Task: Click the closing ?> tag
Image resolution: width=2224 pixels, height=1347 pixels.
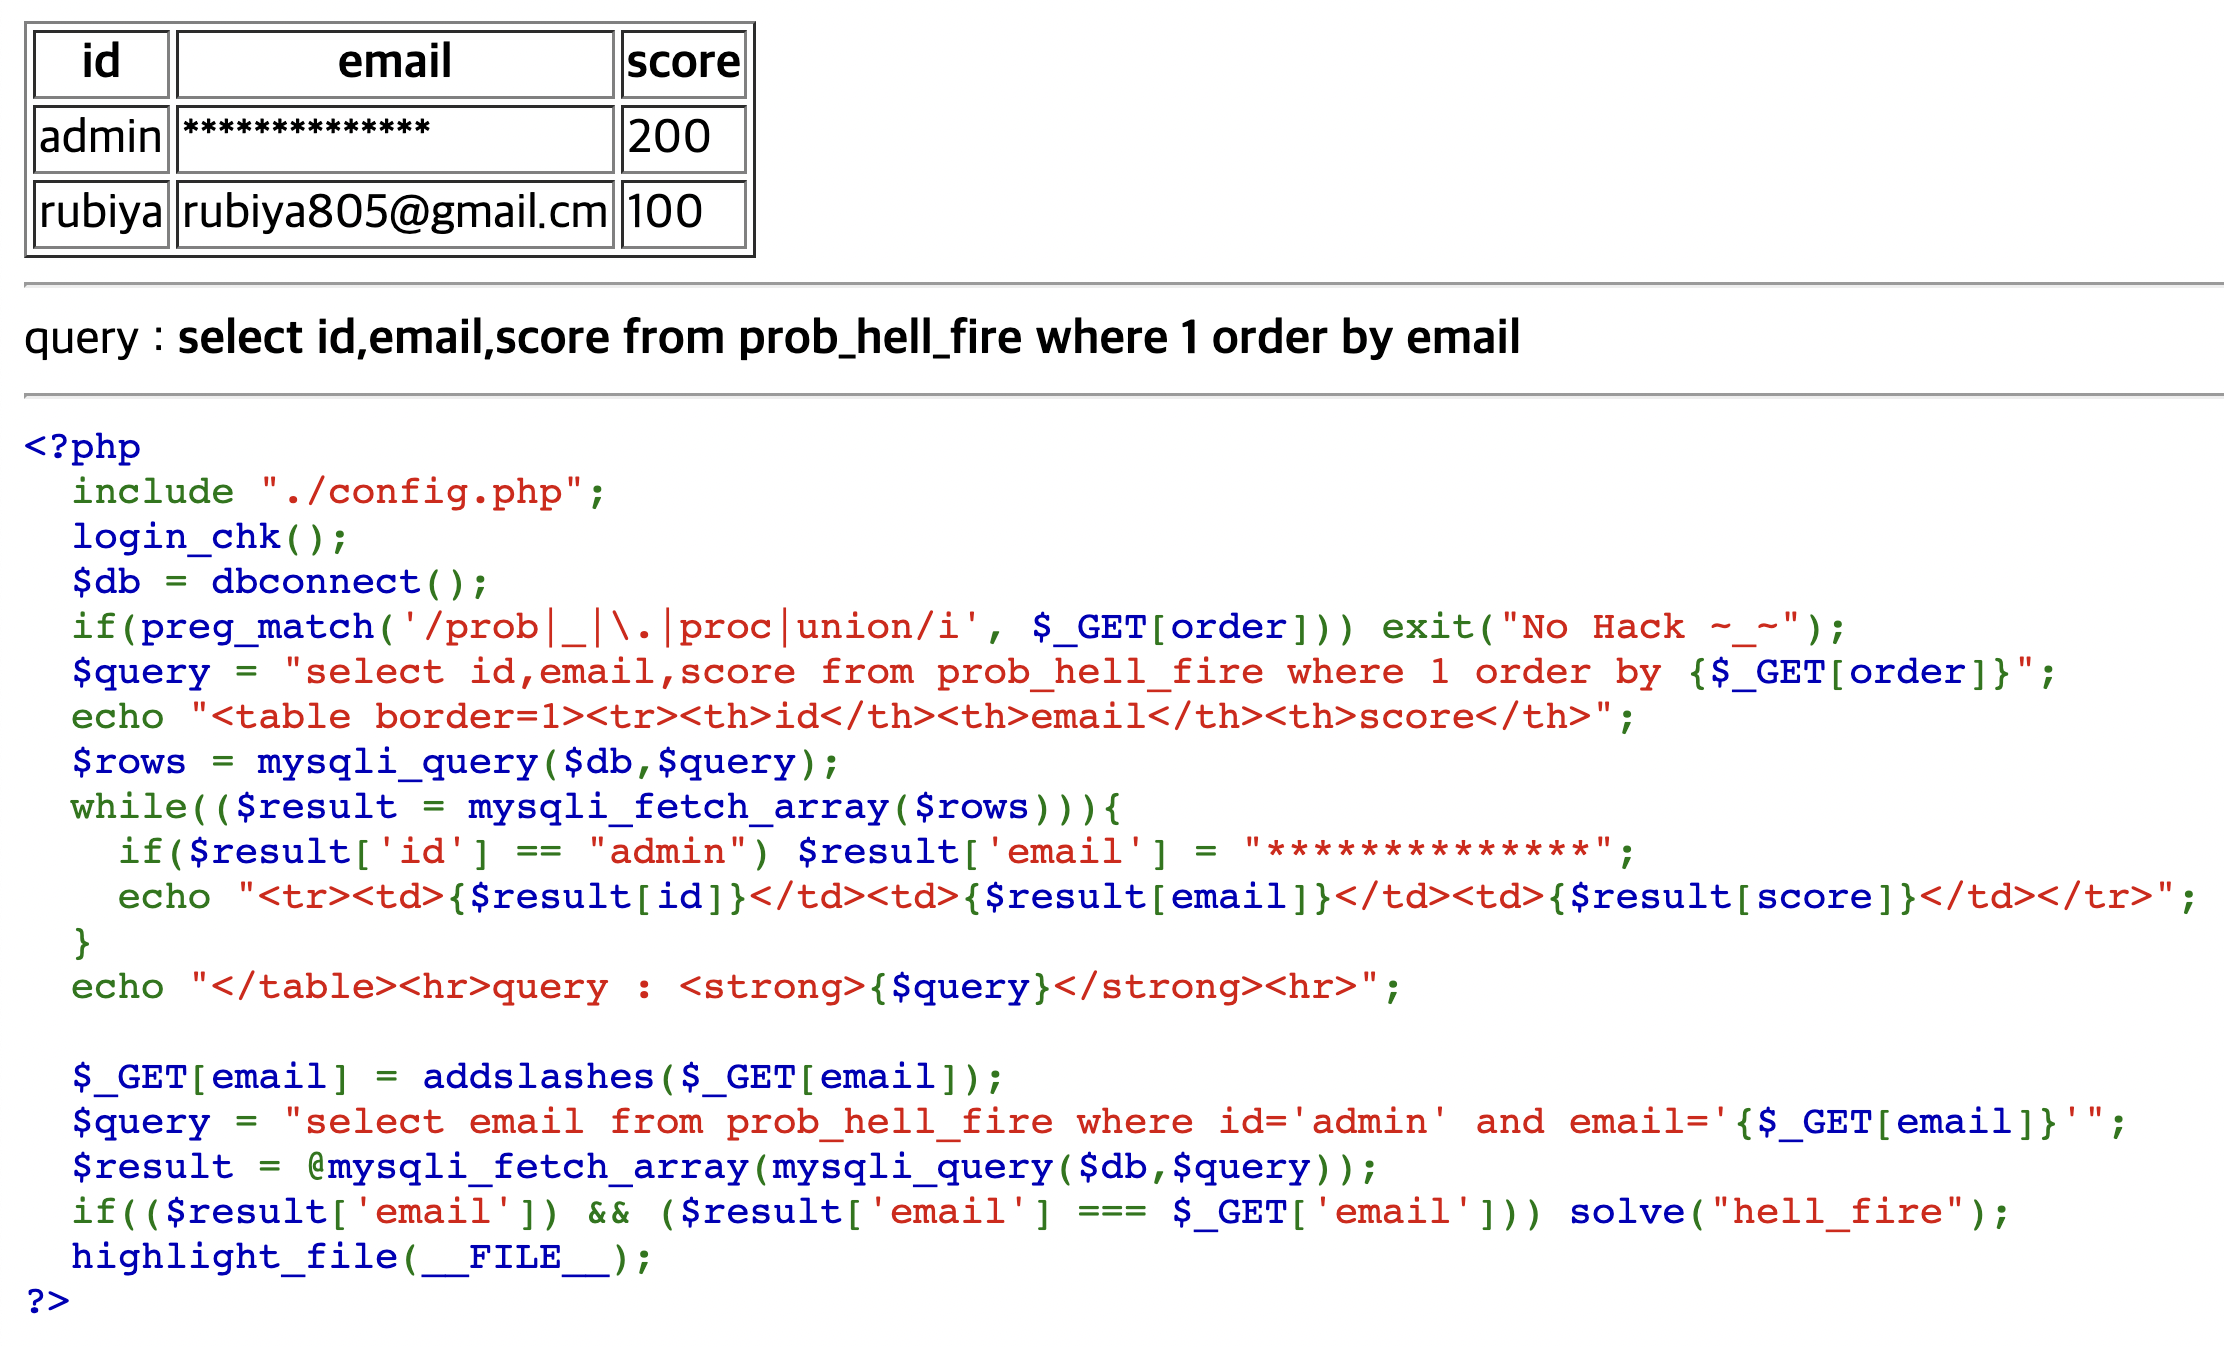Action: (x=47, y=1301)
